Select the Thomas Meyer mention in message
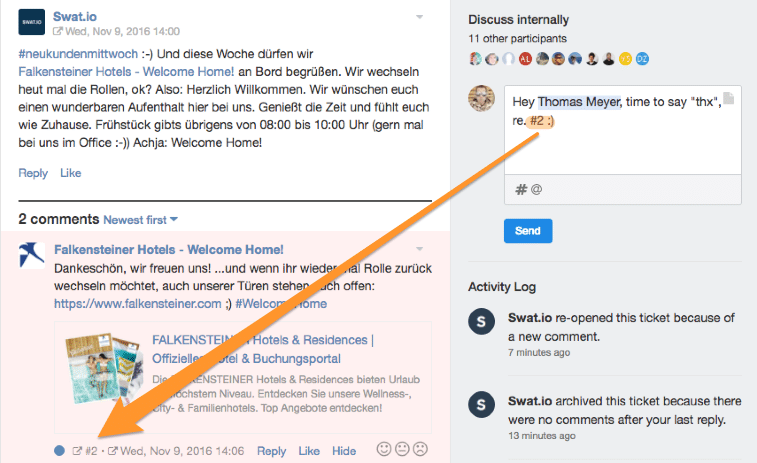 point(579,102)
